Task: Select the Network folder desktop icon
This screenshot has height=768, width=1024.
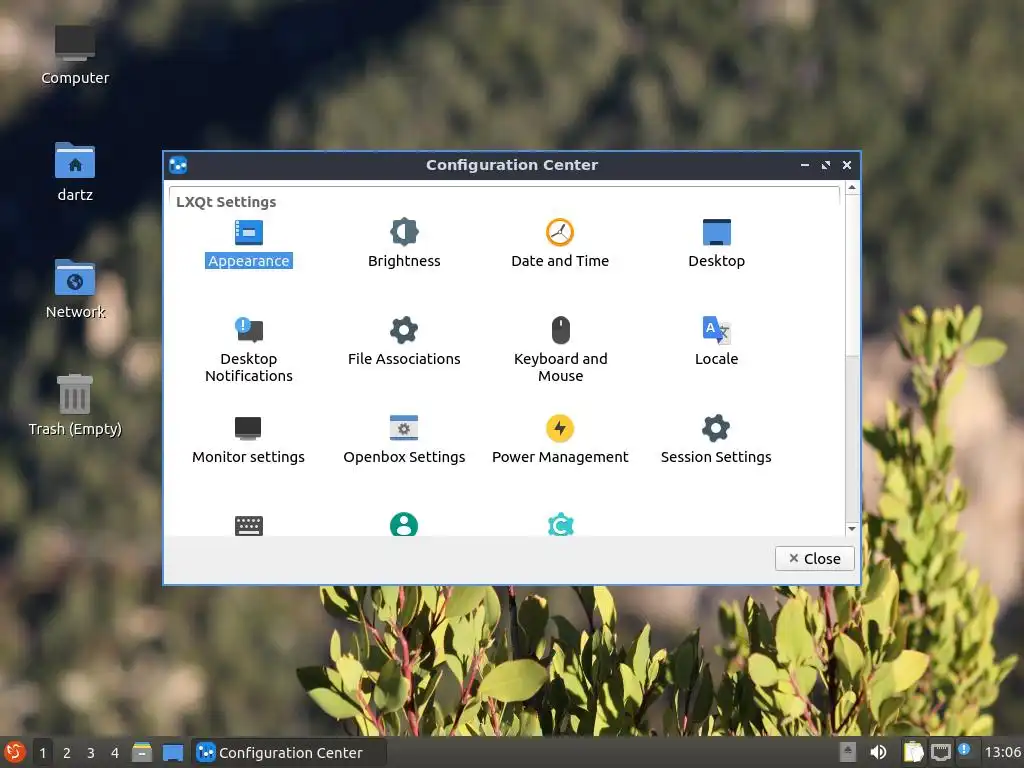Action: 74,278
